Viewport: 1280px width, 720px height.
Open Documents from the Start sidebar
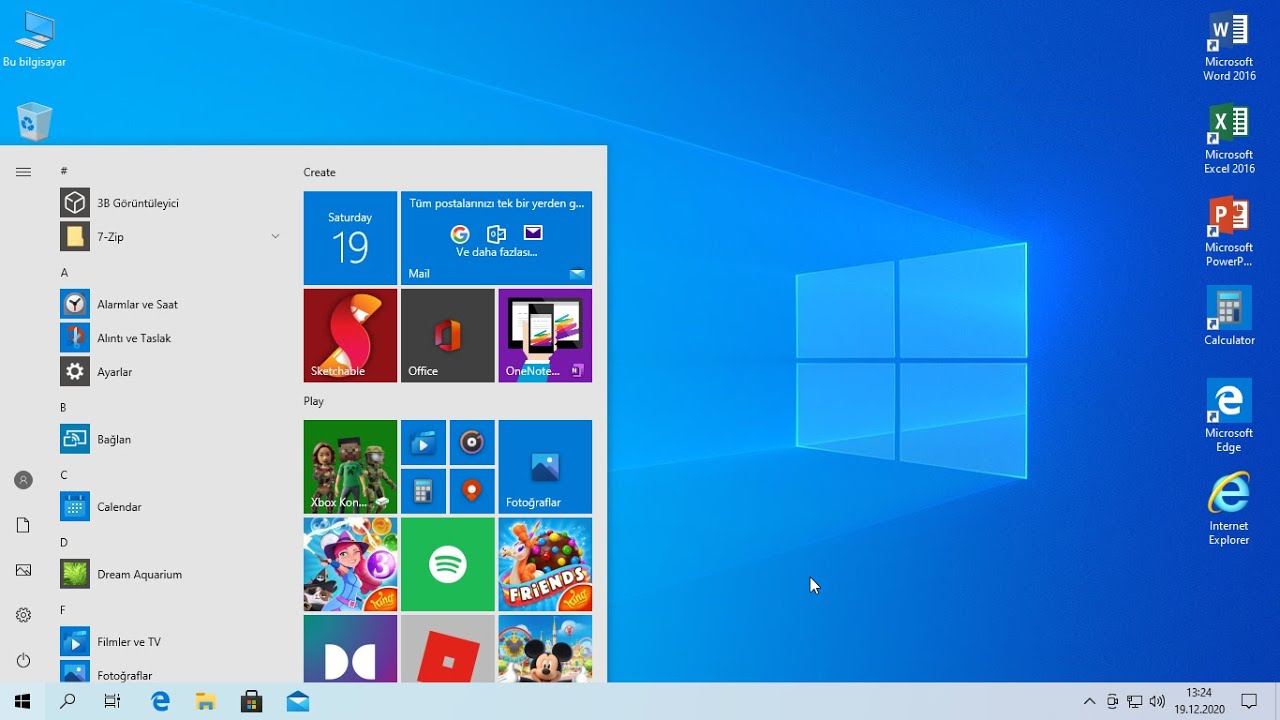coord(24,525)
